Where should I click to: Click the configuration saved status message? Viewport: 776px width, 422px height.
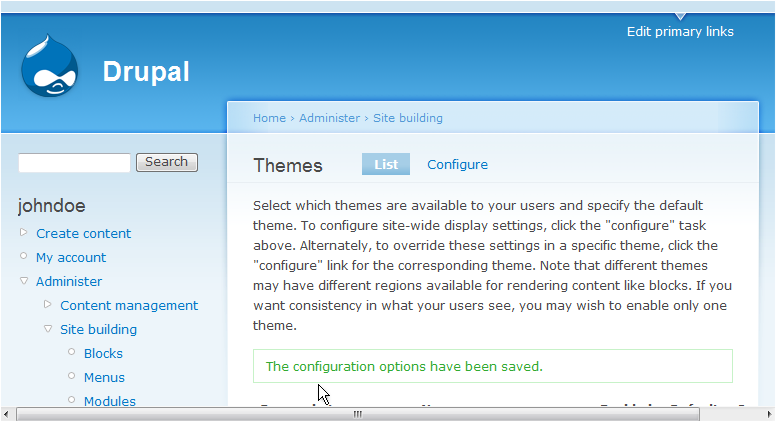[492, 366]
